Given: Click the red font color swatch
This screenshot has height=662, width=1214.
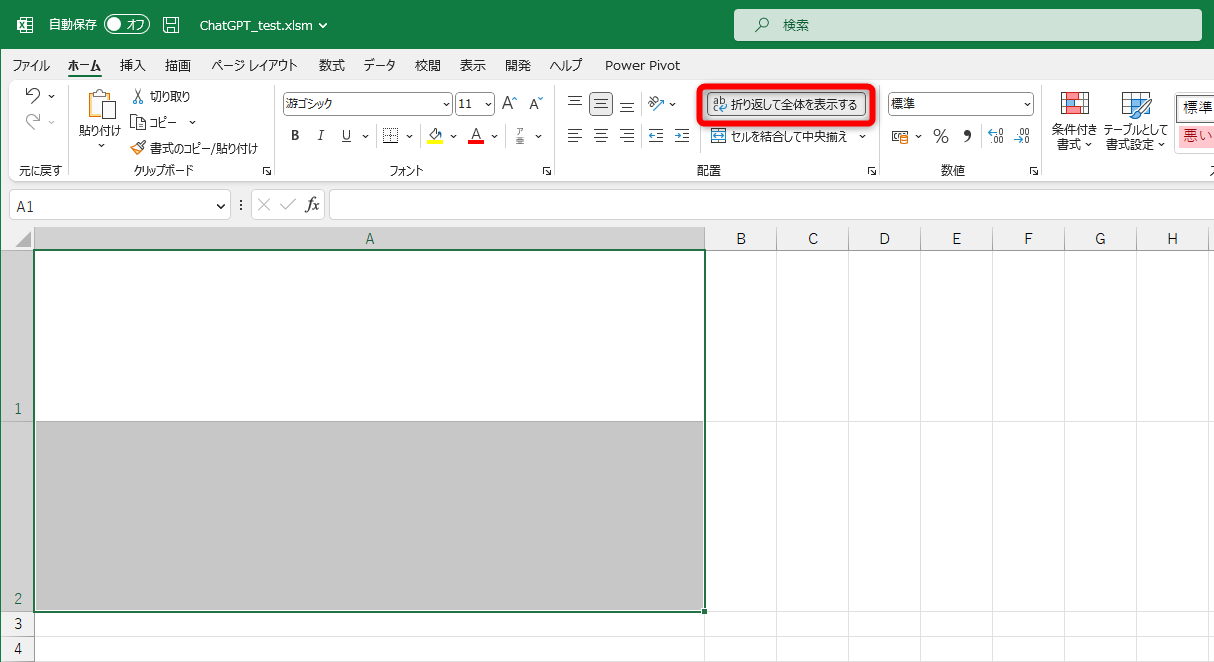Looking at the screenshot, I should [474, 141].
